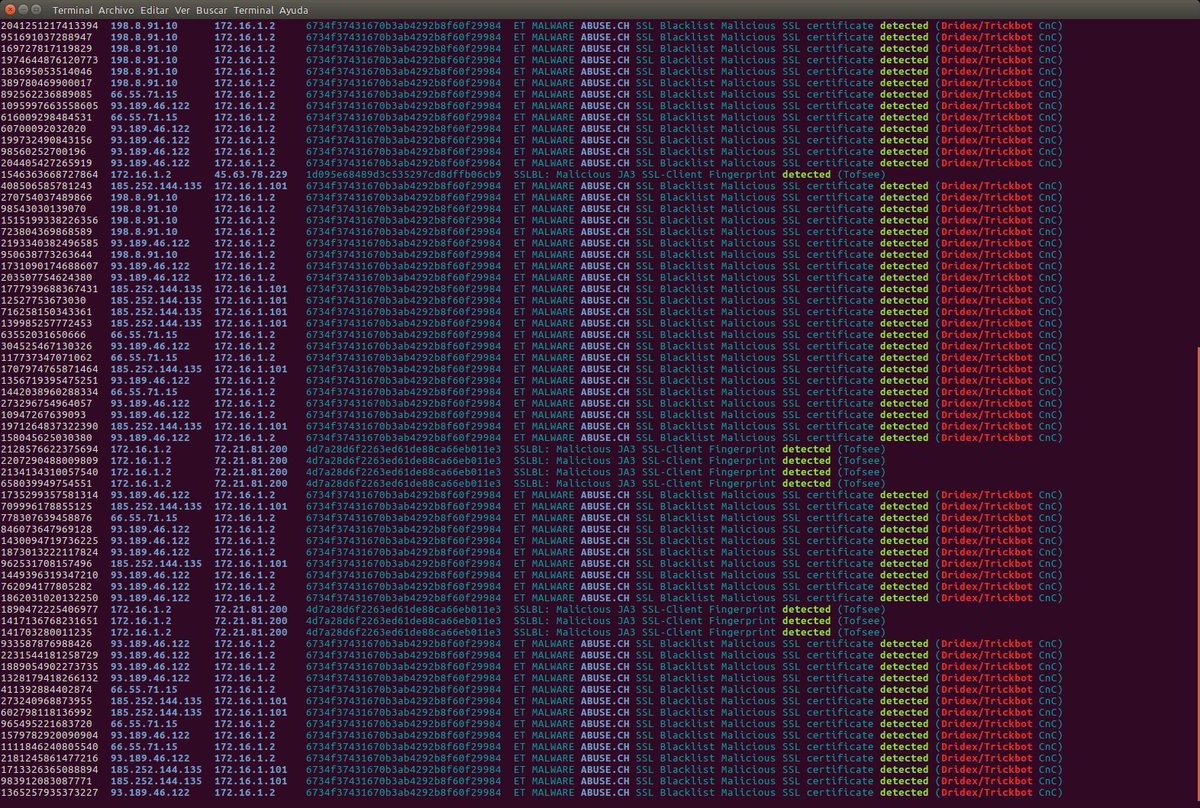Select event ID 2134134310057540
Screen dimensions: 1200x808
tap(50, 472)
